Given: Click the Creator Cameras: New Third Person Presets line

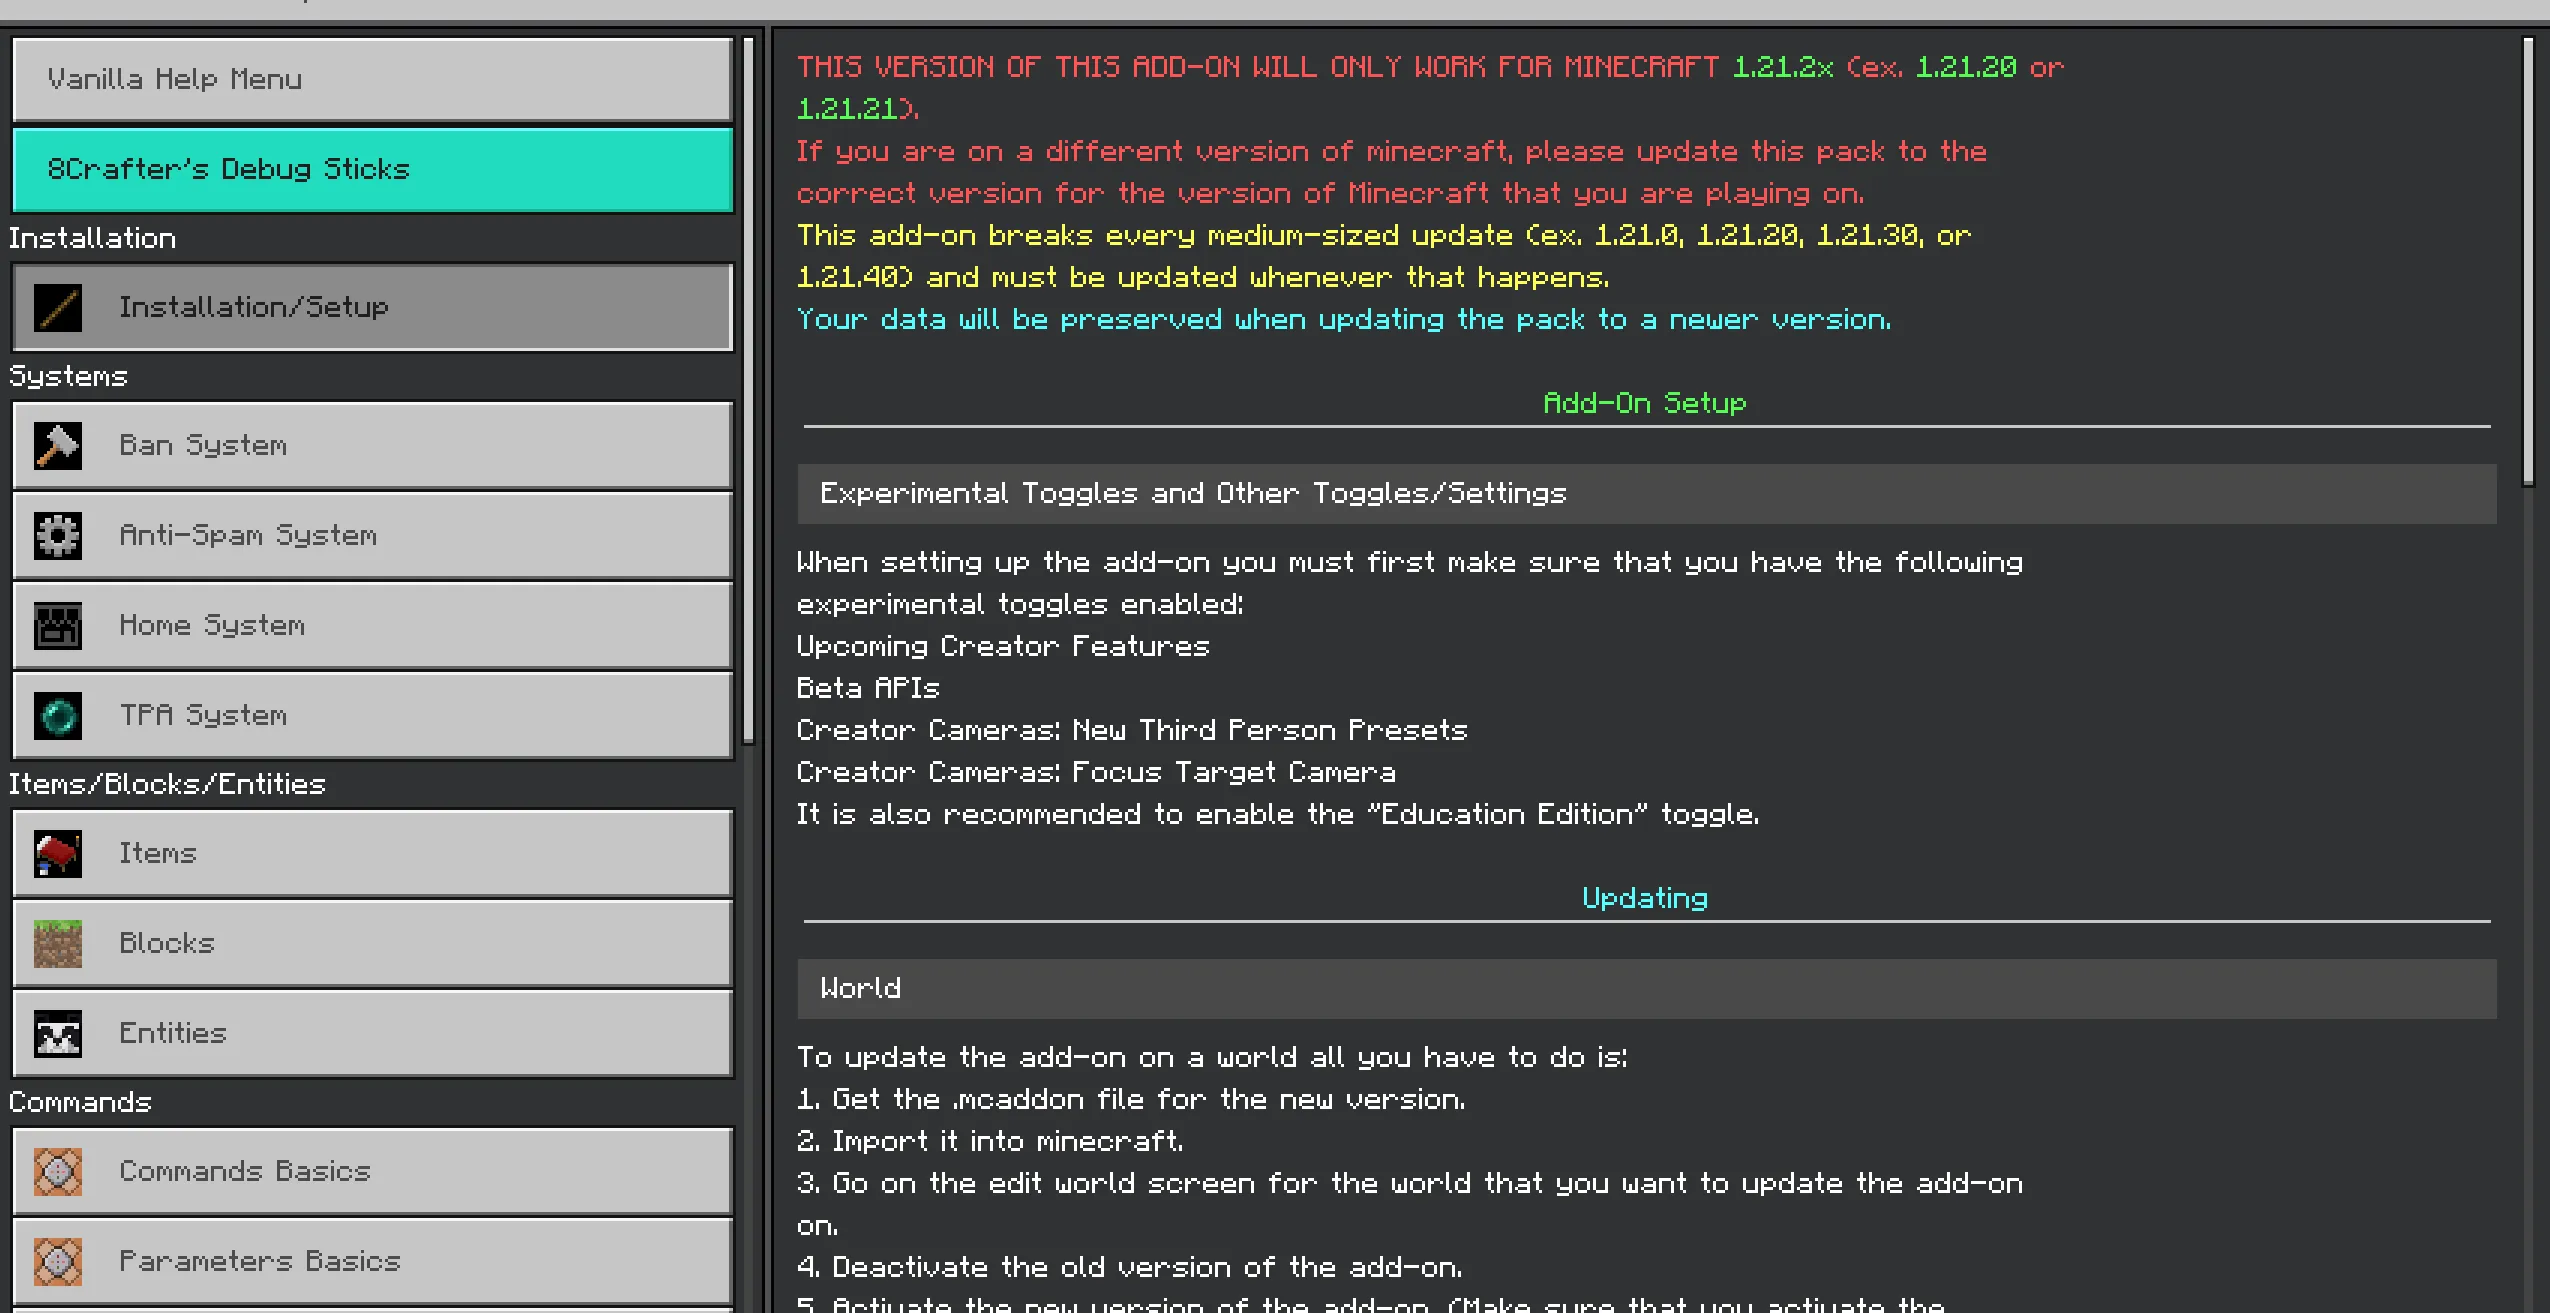Looking at the screenshot, I should 1132,730.
